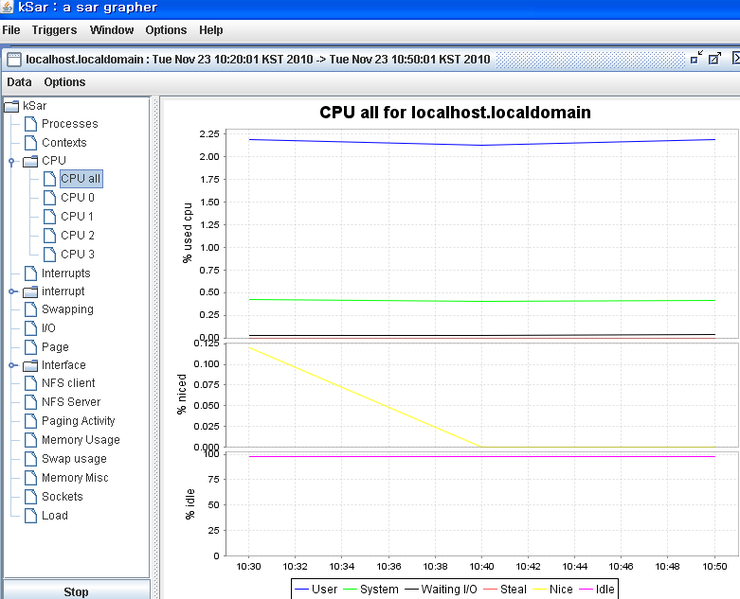The height and width of the screenshot is (599, 740).
Task: Click the Paging Activity document icon
Action: click(x=31, y=421)
